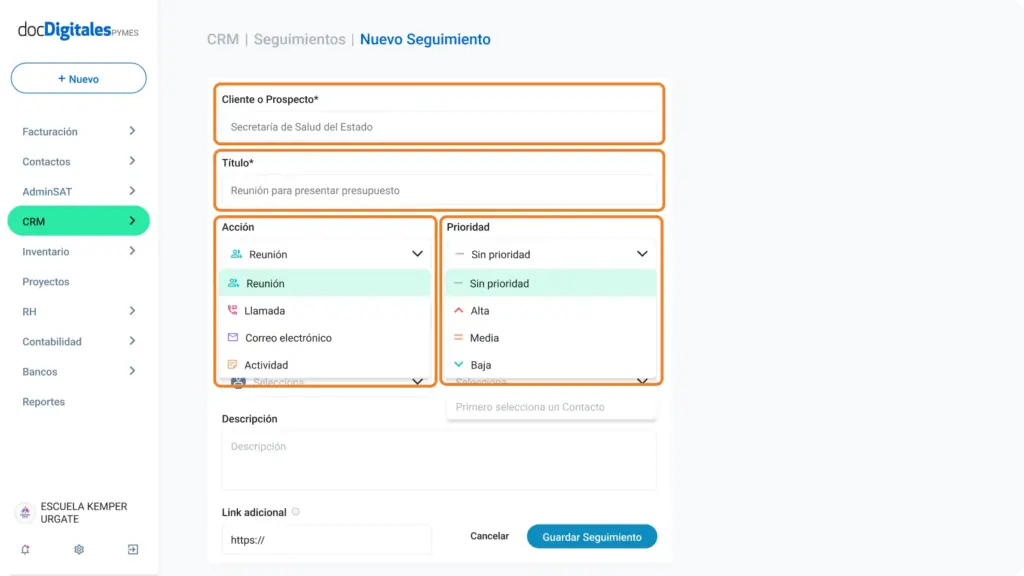1024x576 pixels.
Task: Open the notifications bell icon
Action: pos(25,549)
